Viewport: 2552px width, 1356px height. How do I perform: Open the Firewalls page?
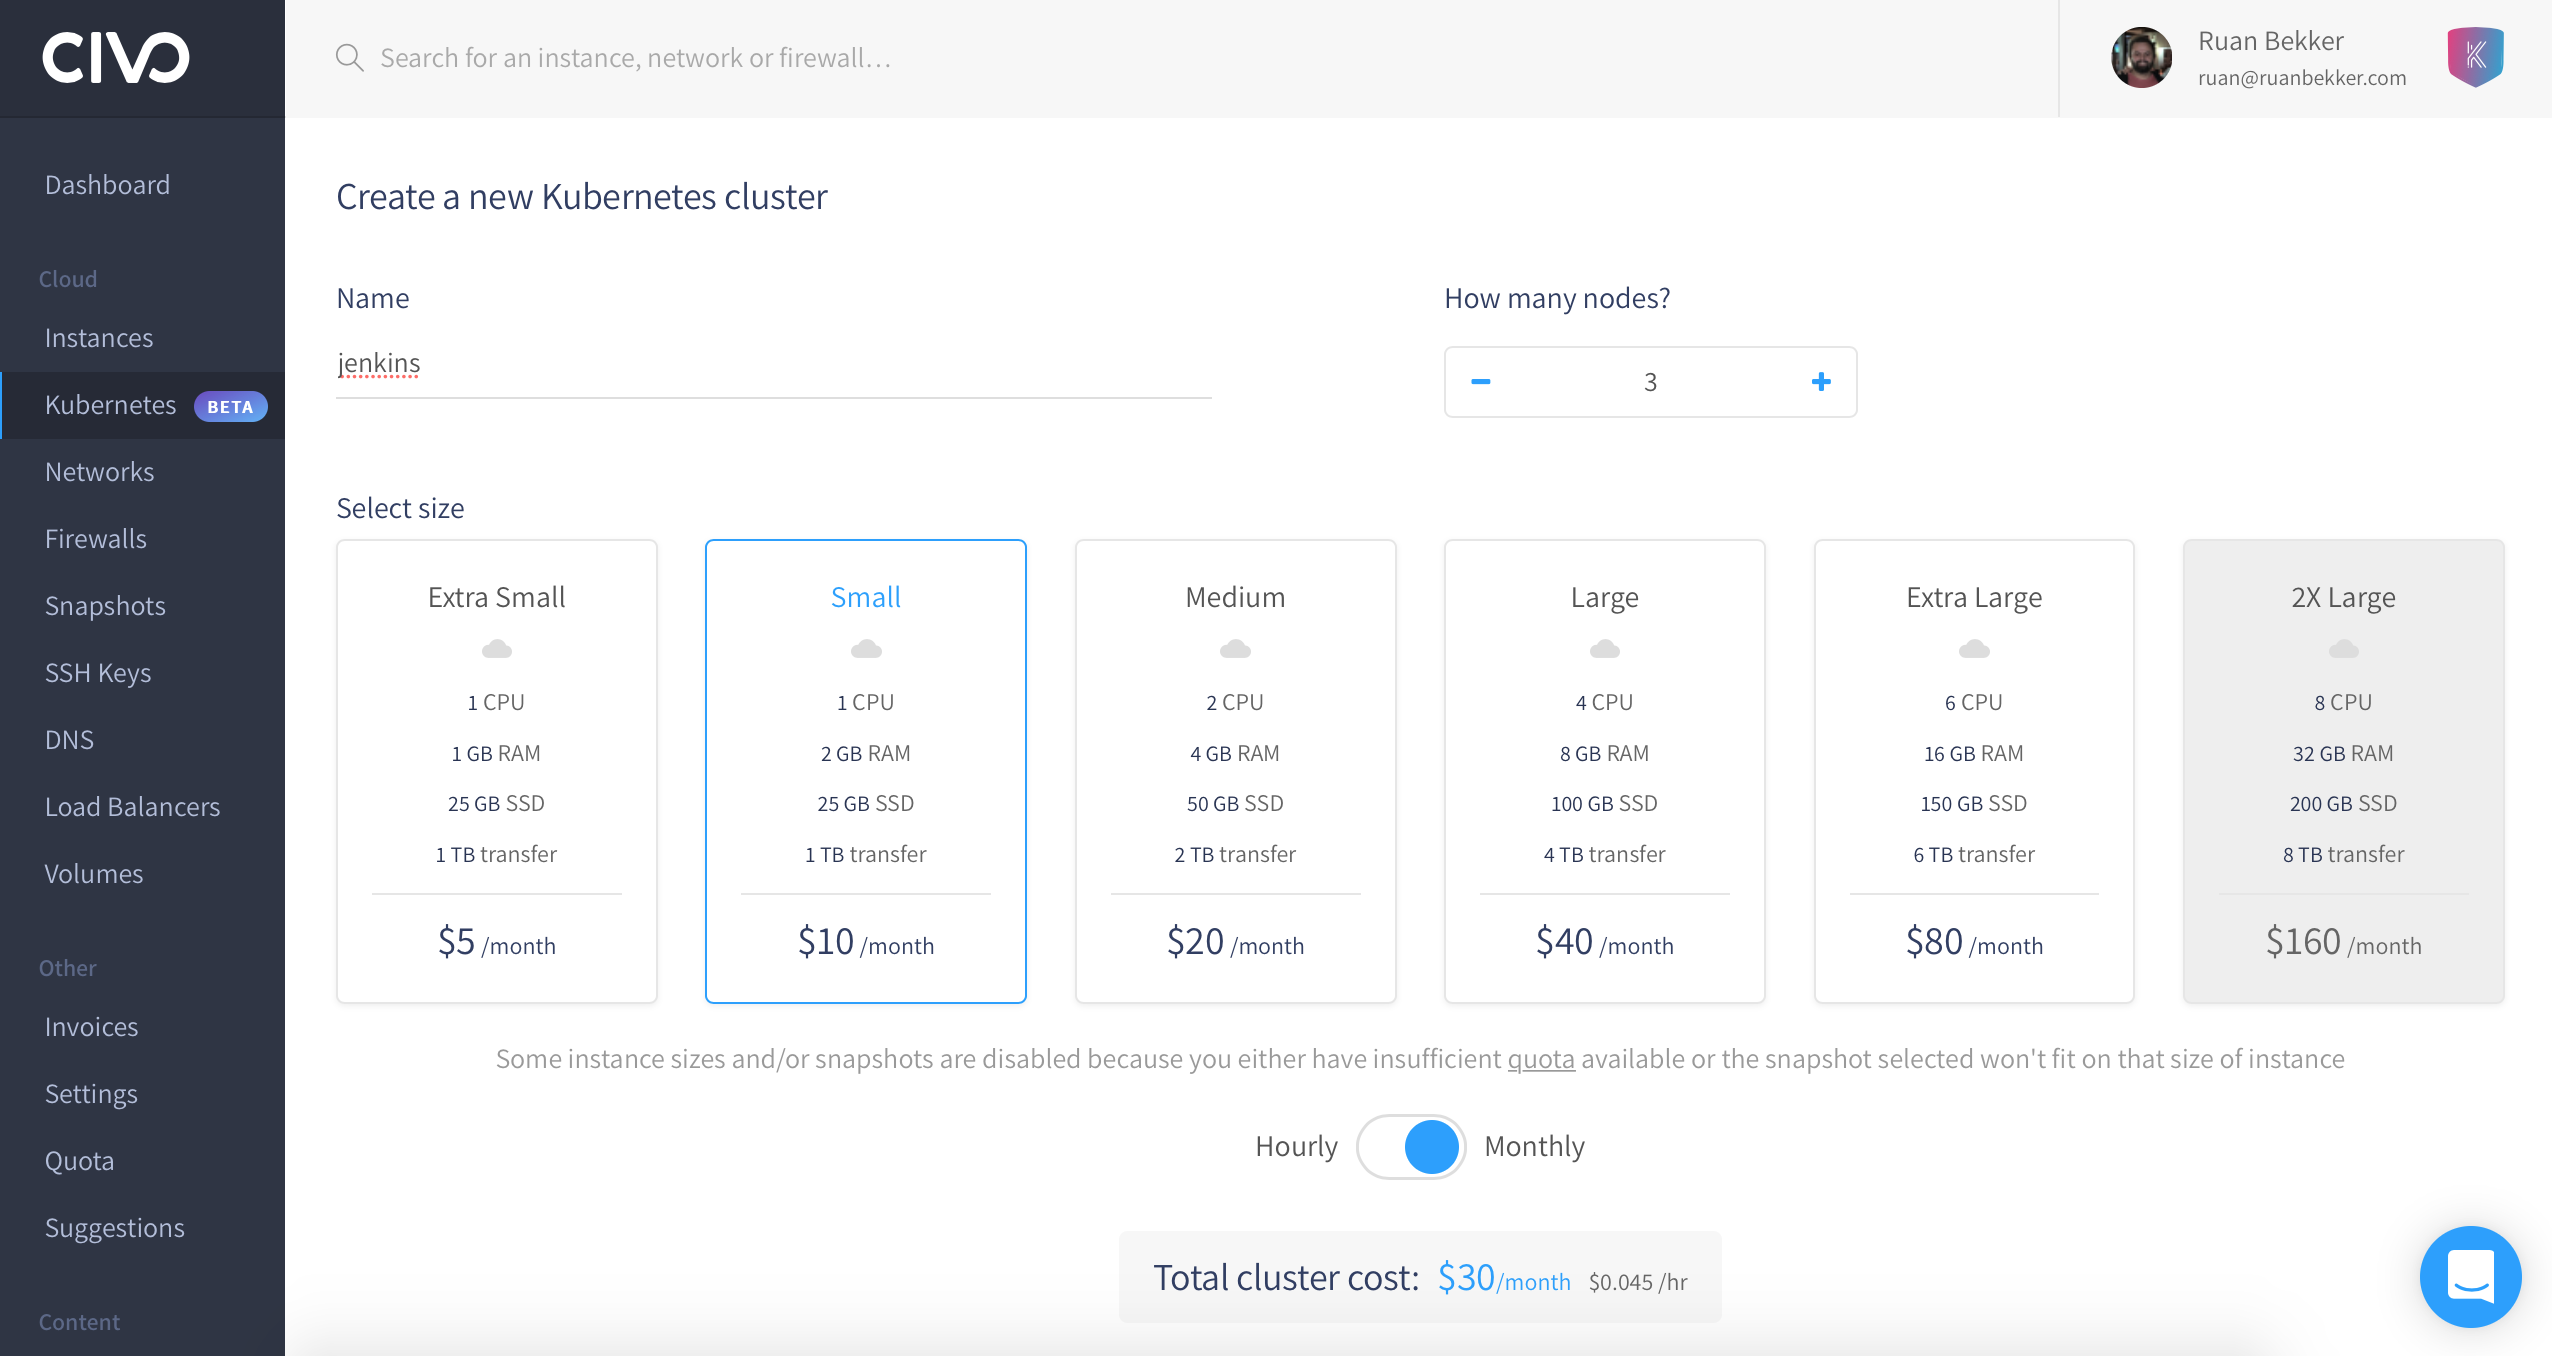(96, 539)
